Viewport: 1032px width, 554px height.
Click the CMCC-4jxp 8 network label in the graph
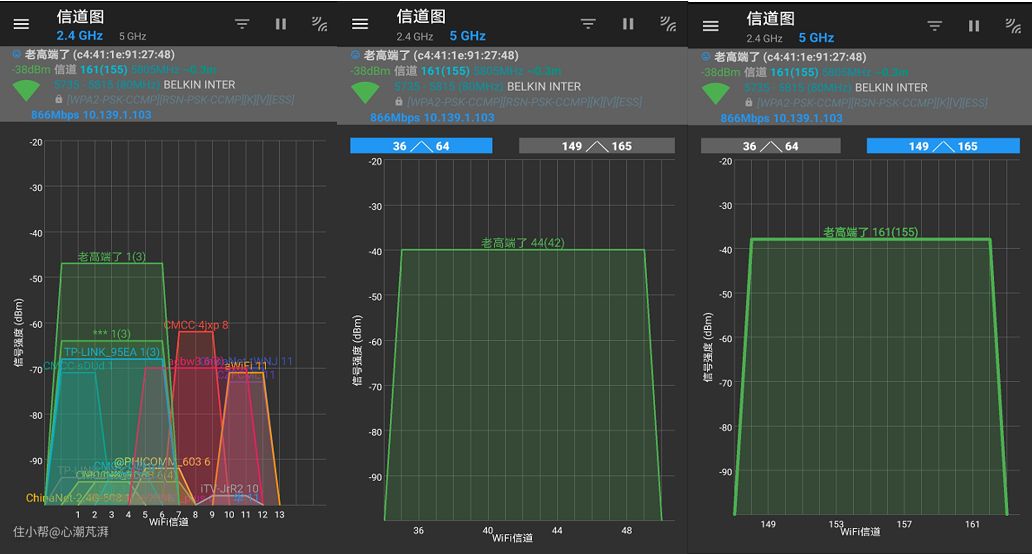[196, 325]
